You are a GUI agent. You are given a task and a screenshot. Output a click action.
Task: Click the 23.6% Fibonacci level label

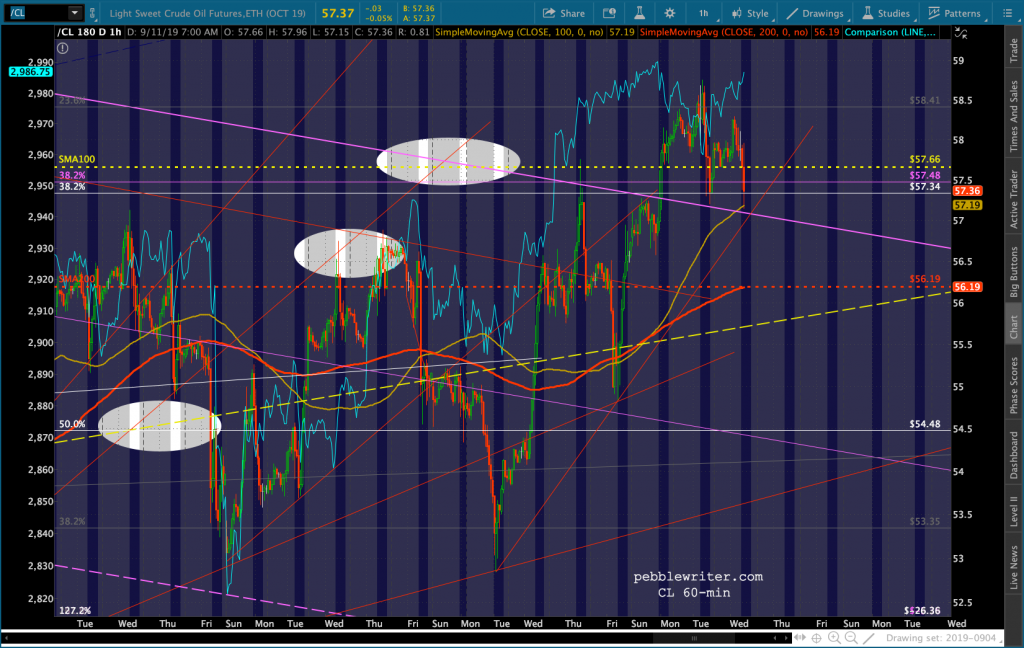[x=72, y=101]
